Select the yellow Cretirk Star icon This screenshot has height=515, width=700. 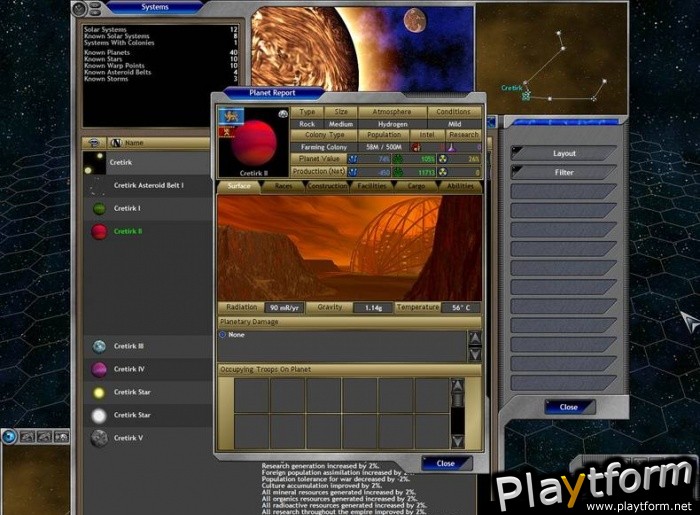[x=99, y=393]
